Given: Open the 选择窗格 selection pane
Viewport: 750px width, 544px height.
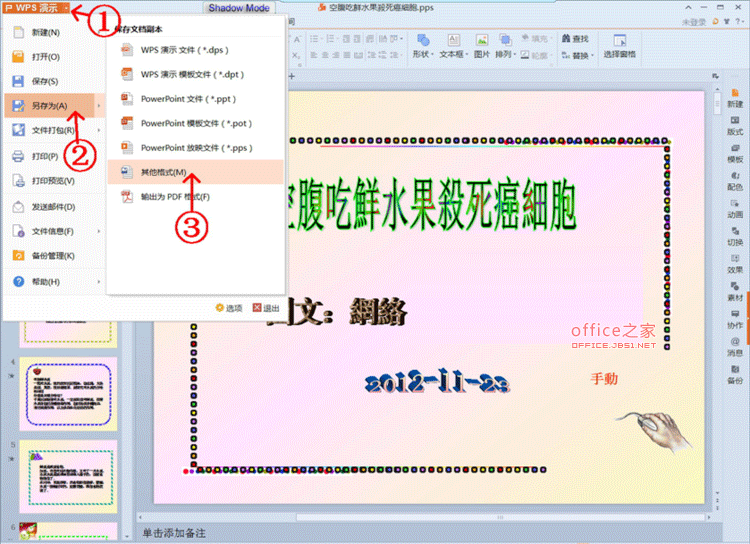Looking at the screenshot, I should coord(619,46).
